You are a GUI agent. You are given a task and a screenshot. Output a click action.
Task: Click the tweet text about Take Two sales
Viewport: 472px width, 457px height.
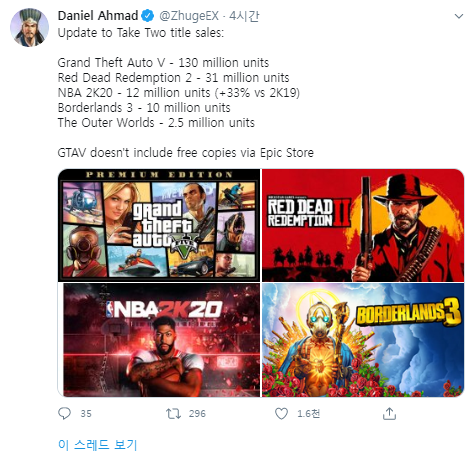click(x=141, y=33)
